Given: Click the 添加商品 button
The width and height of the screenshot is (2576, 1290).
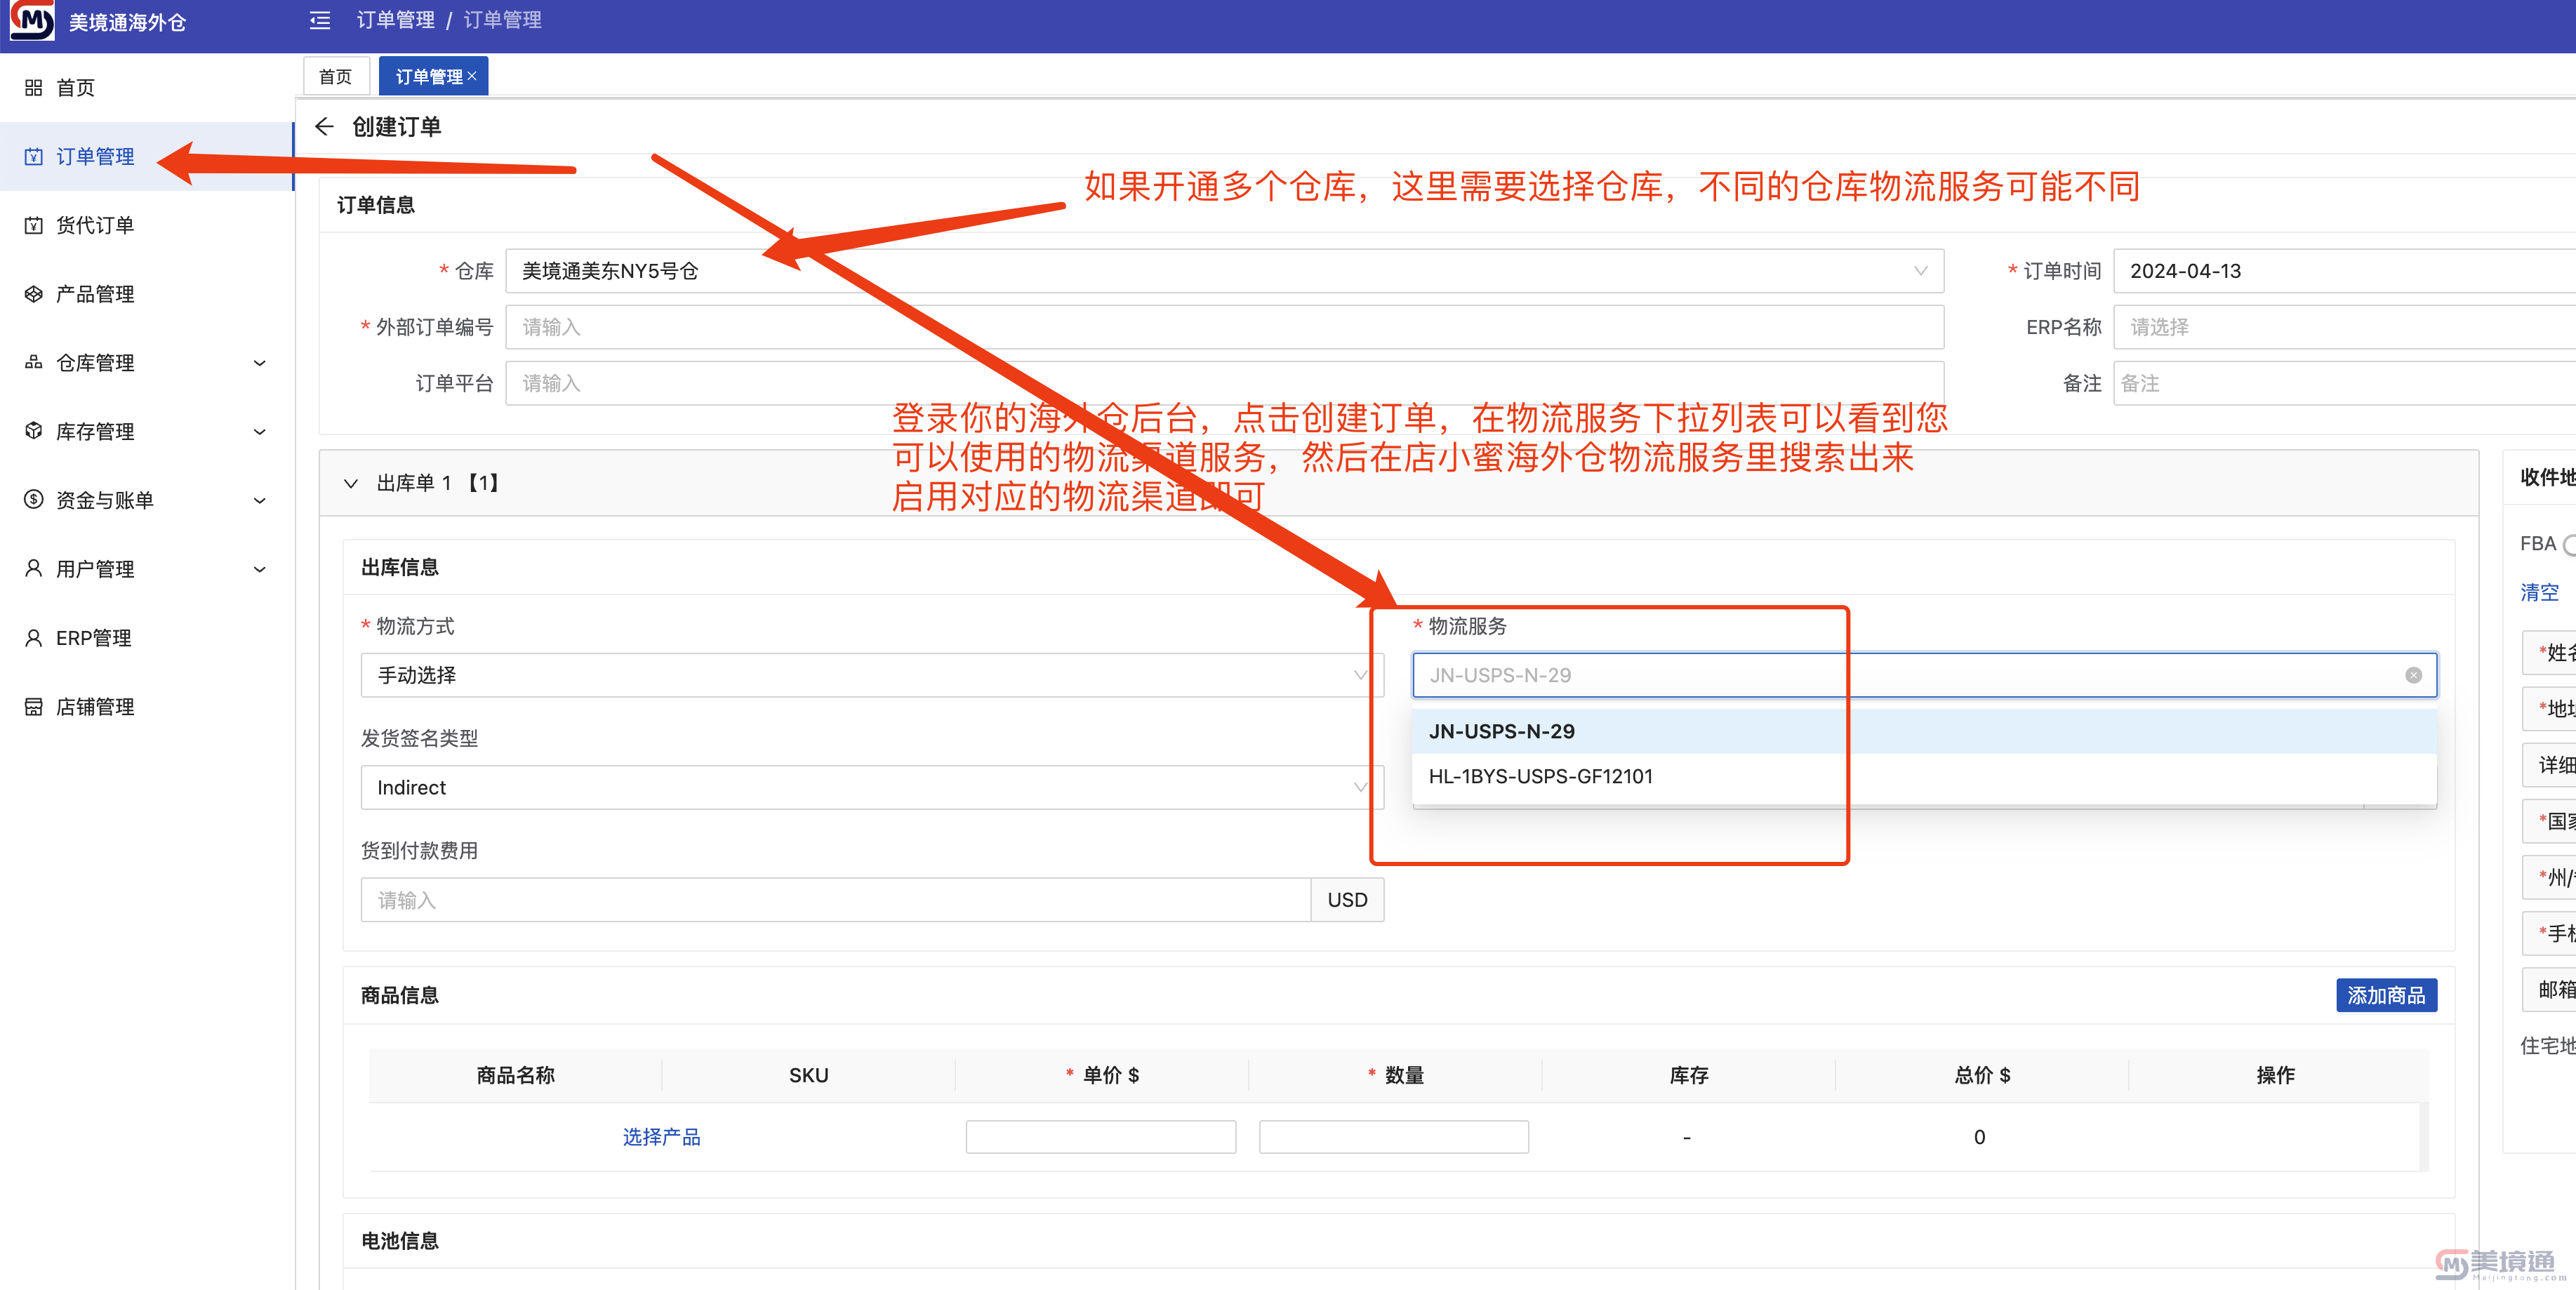Looking at the screenshot, I should point(2386,996).
